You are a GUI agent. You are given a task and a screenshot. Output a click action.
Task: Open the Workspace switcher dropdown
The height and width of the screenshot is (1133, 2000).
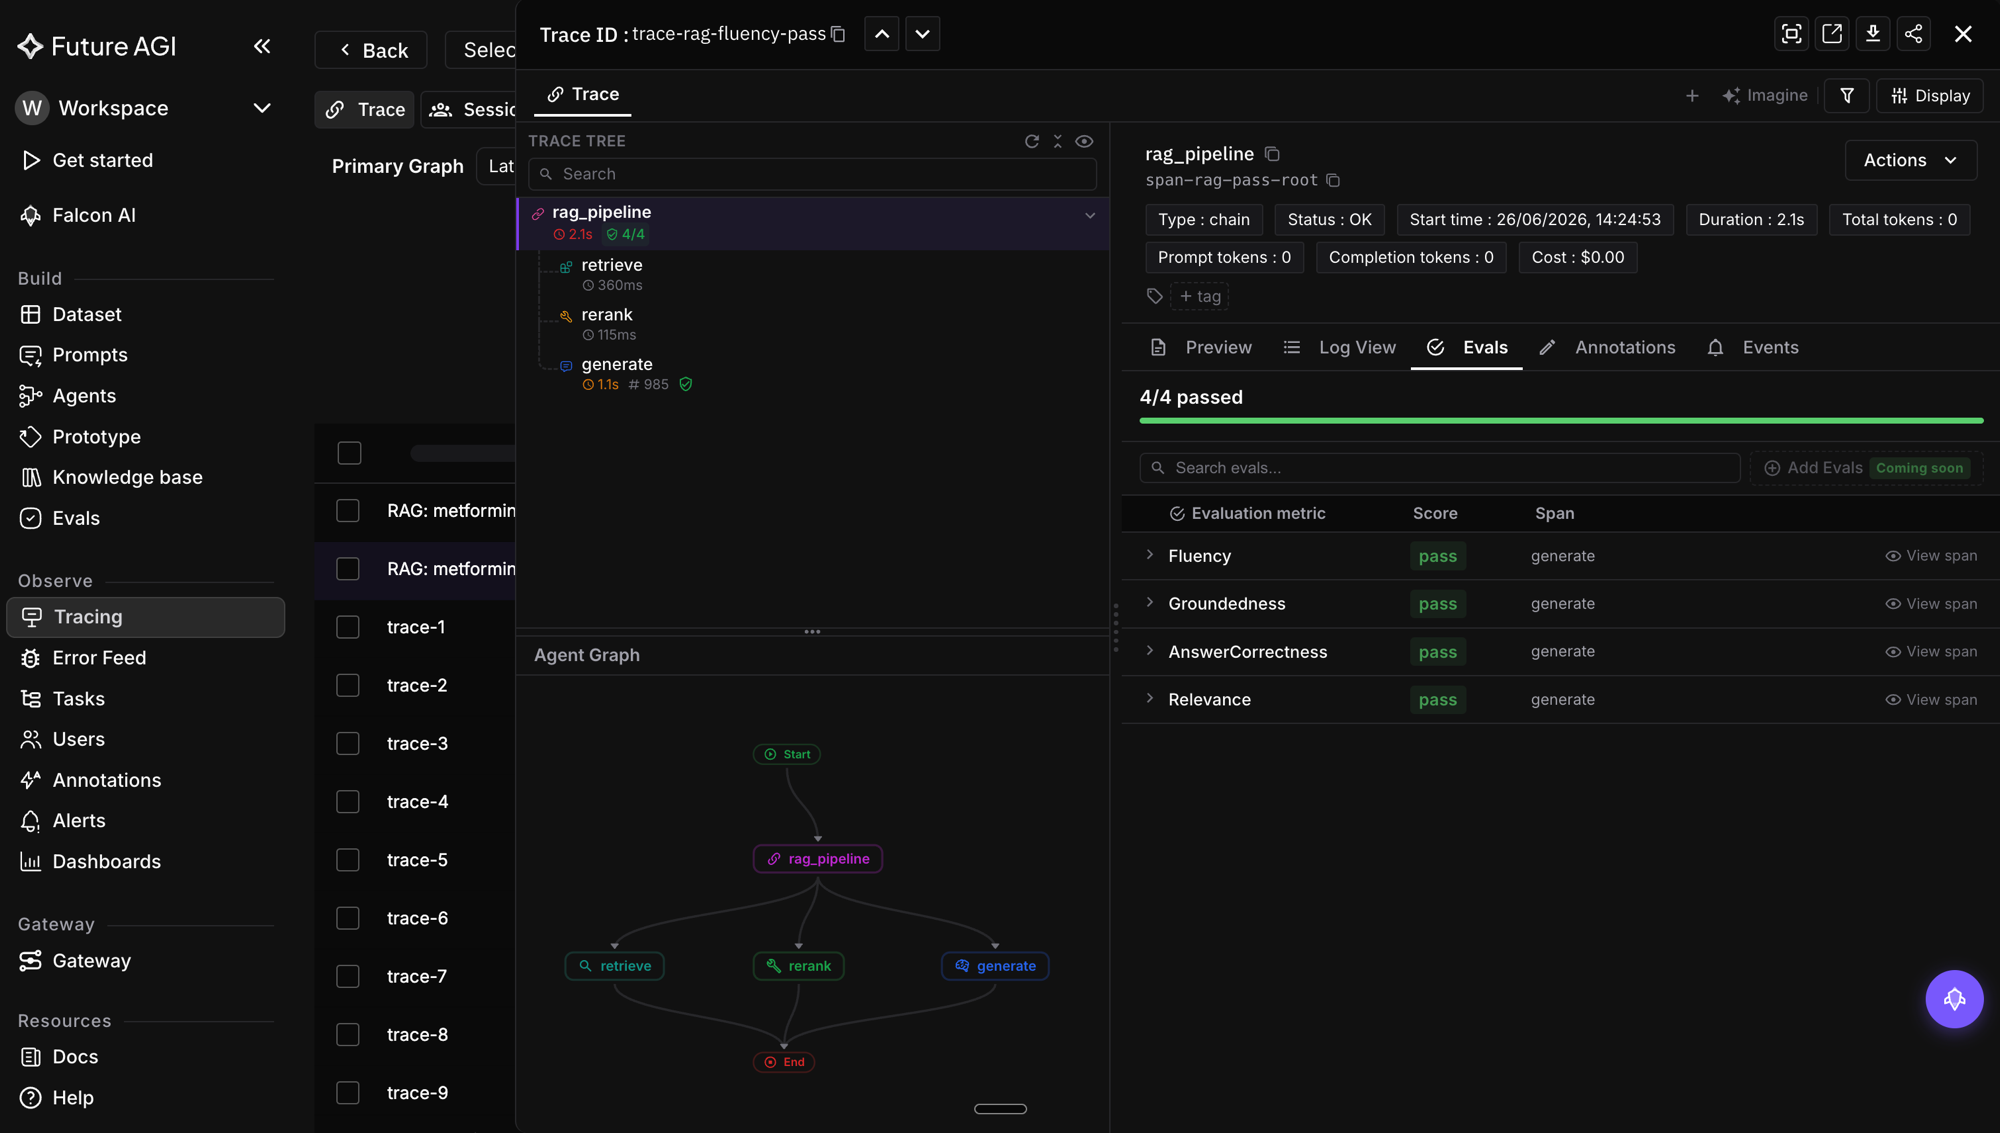tap(146, 108)
